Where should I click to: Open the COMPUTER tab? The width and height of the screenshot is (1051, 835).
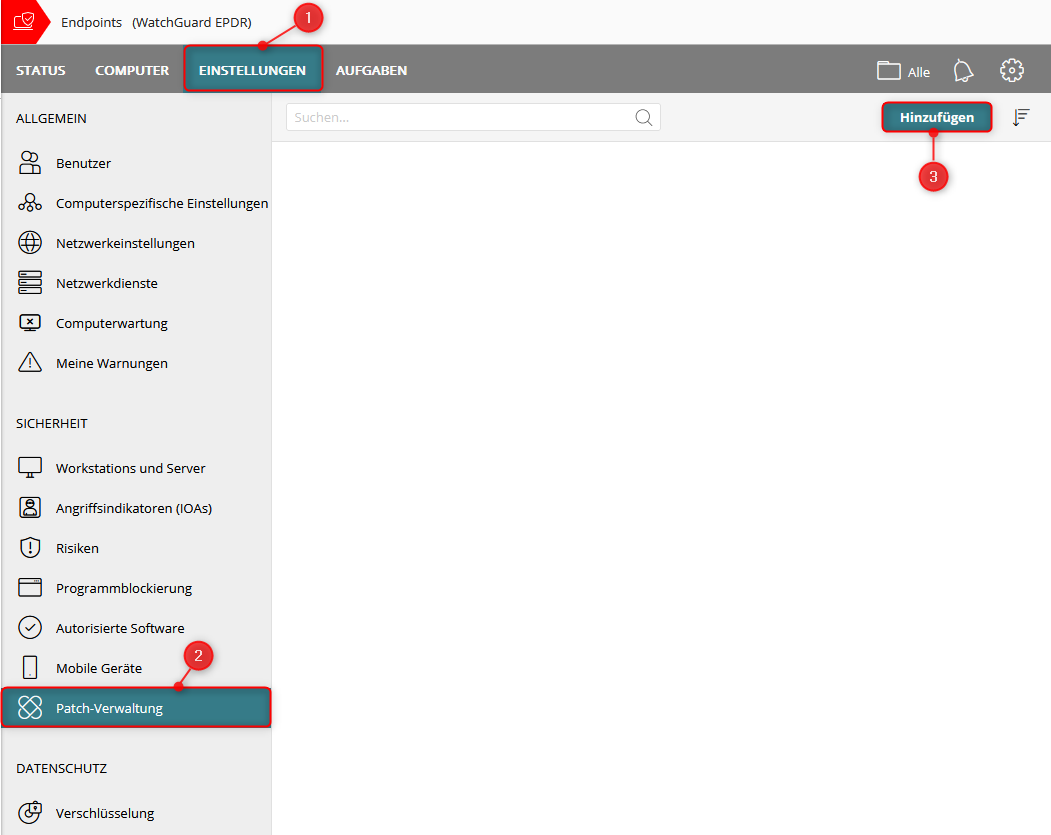point(132,71)
